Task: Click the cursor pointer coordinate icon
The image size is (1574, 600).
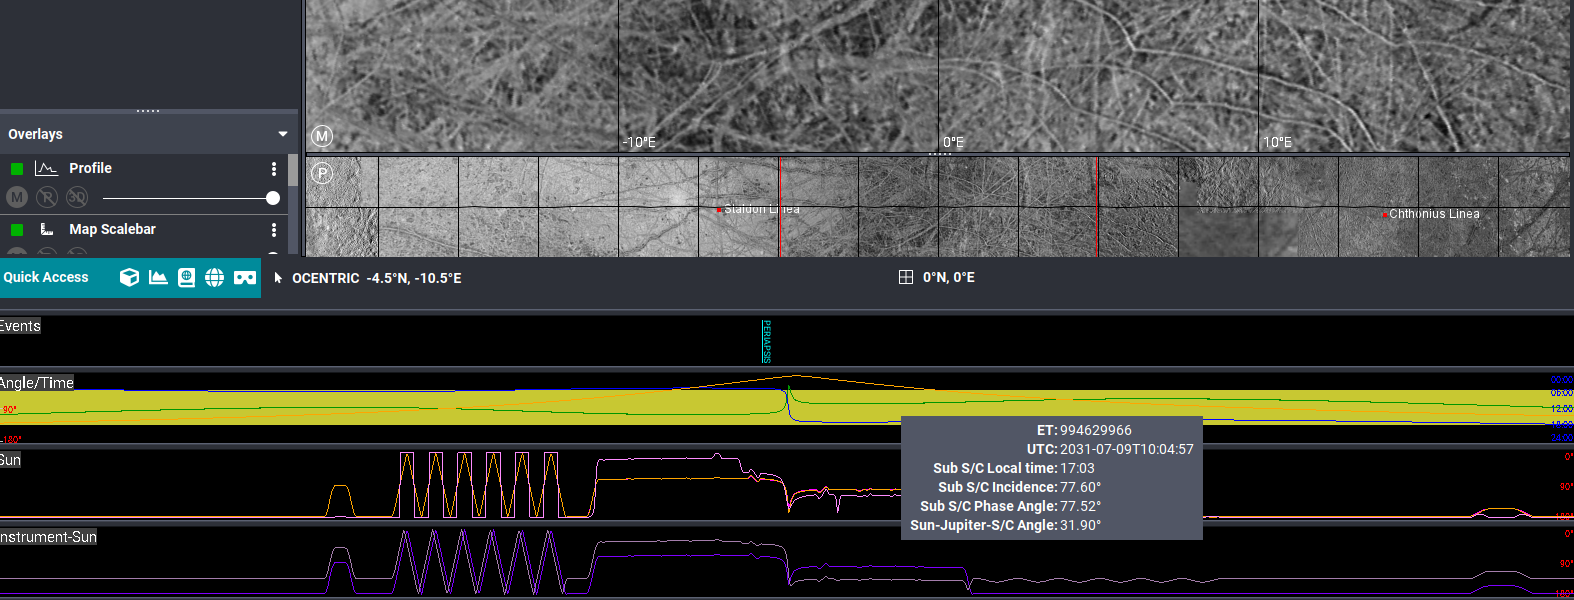Action: [x=278, y=278]
